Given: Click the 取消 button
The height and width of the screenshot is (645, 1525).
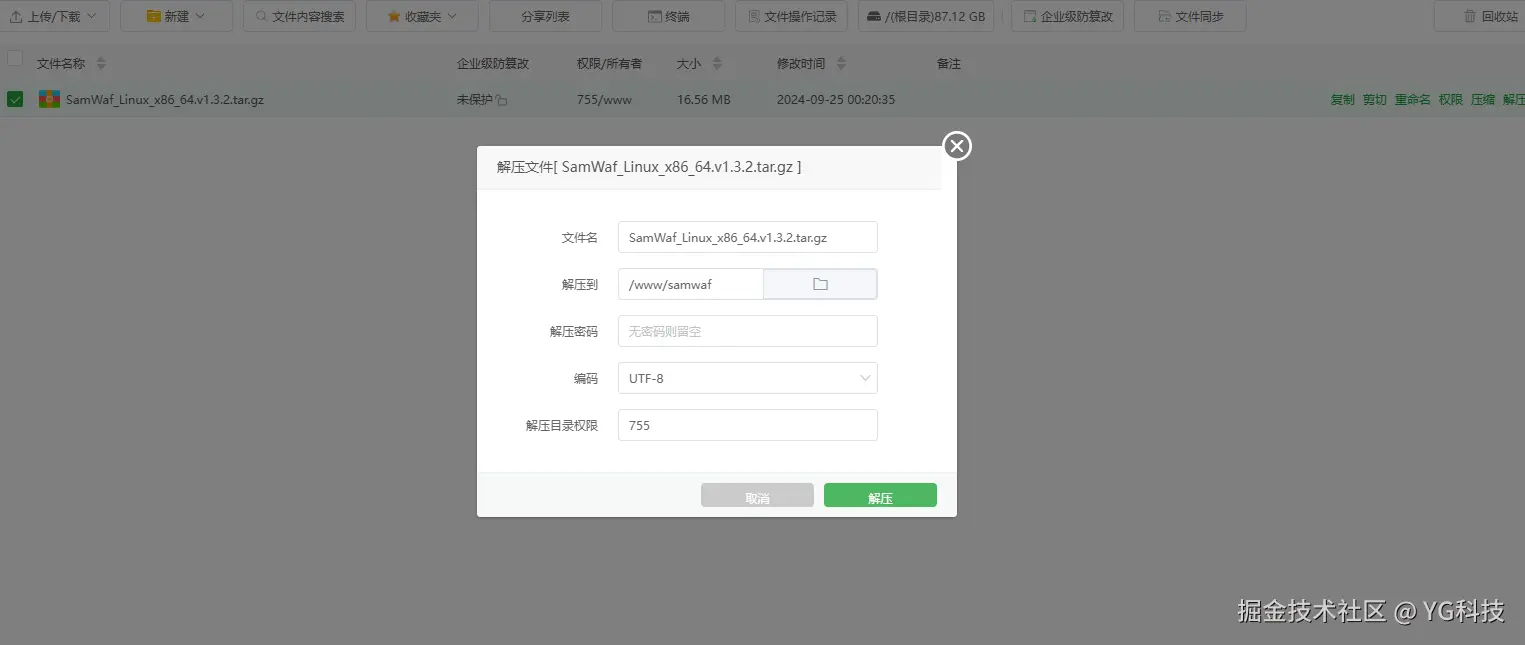Looking at the screenshot, I should click(757, 496).
